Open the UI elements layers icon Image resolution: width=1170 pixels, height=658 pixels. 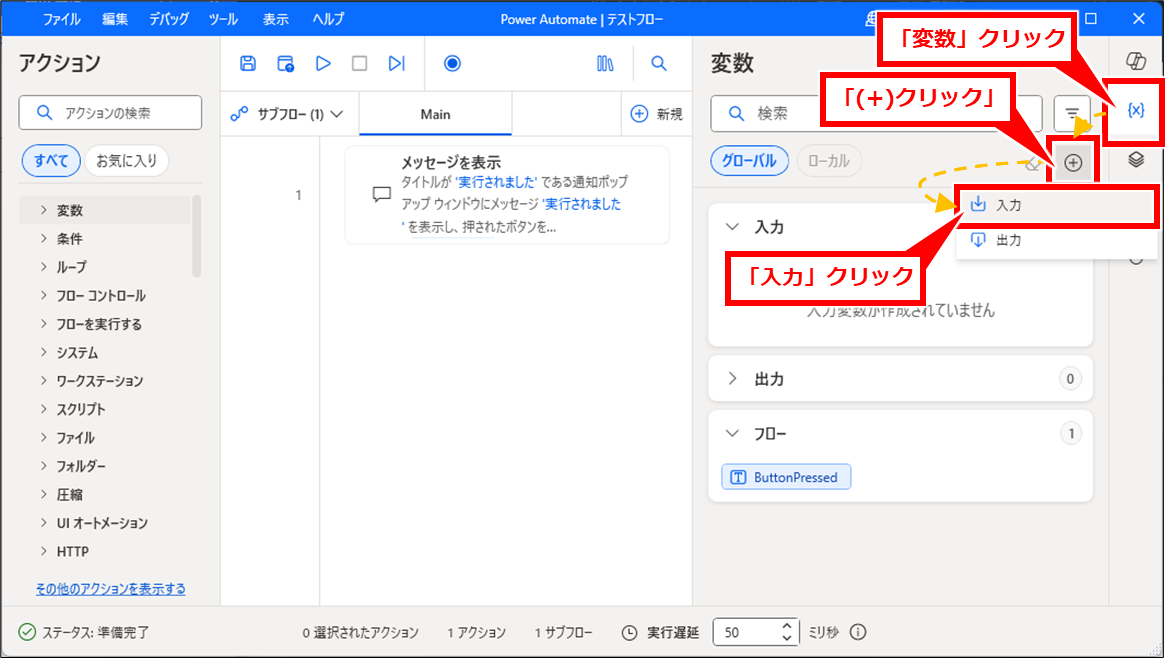point(1135,160)
